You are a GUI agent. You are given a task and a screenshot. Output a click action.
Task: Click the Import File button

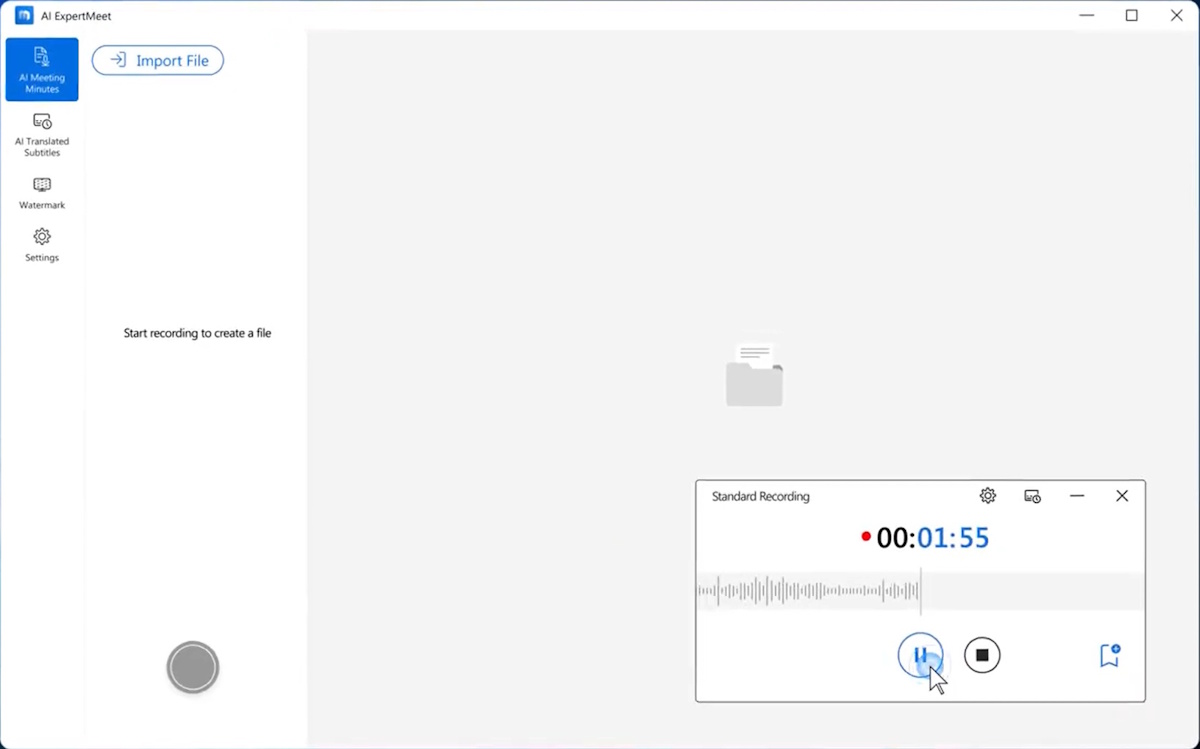[158, 61]
